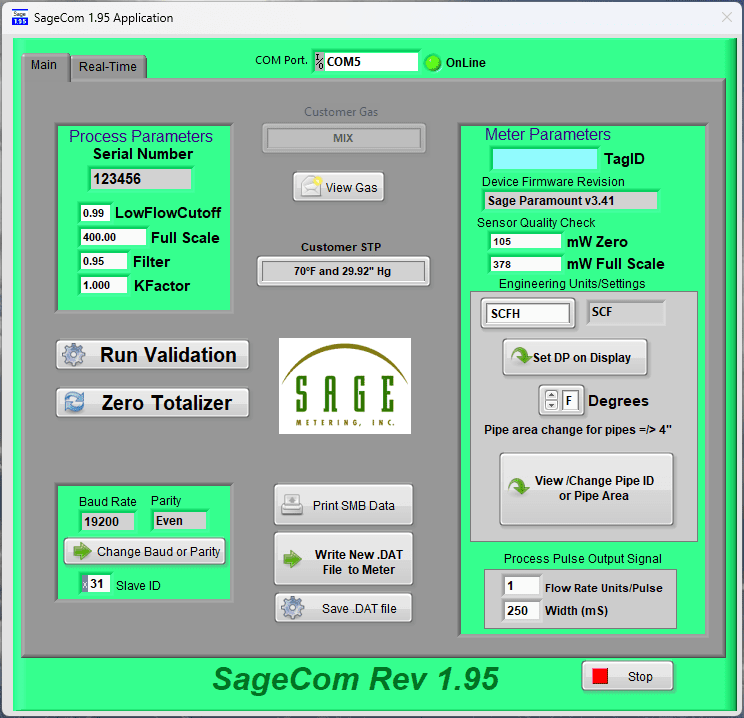The height and width of the screenshot is (718, 744).
Task: Switch to the Main tab
Action: [44, 65]
